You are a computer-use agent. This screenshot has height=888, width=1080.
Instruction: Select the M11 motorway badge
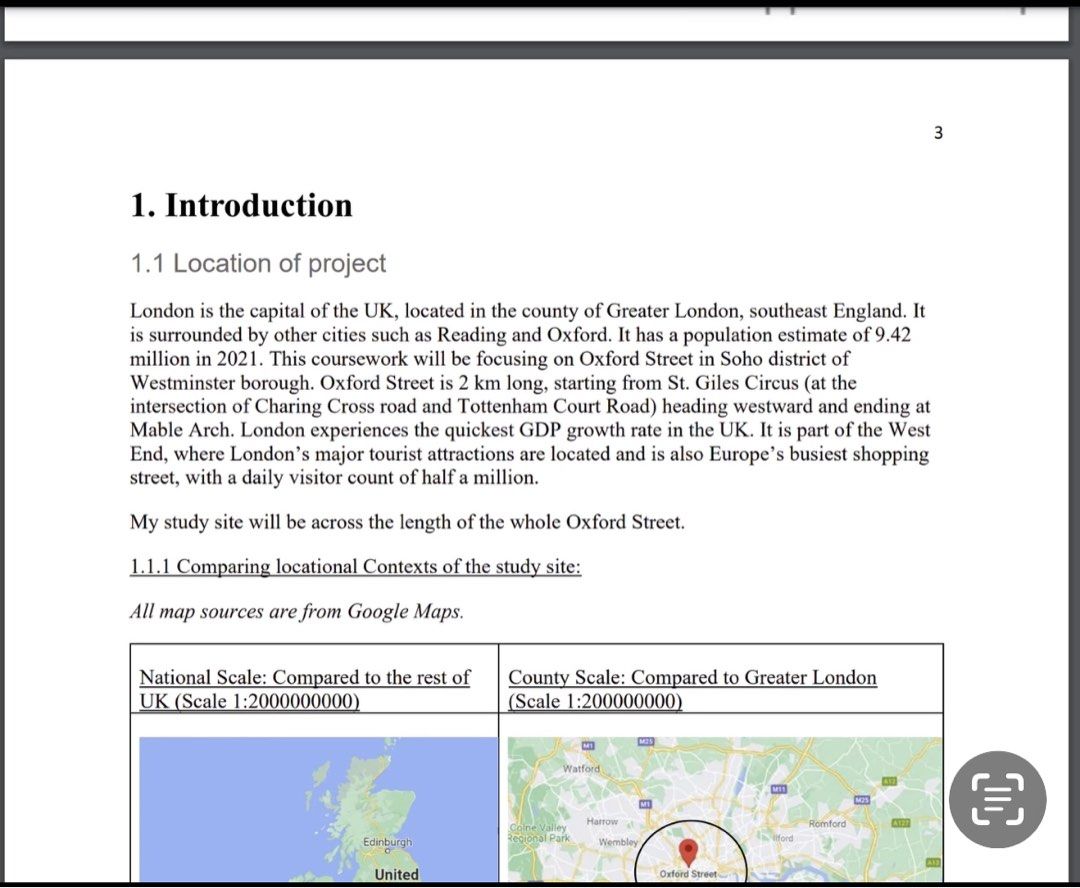778,789
